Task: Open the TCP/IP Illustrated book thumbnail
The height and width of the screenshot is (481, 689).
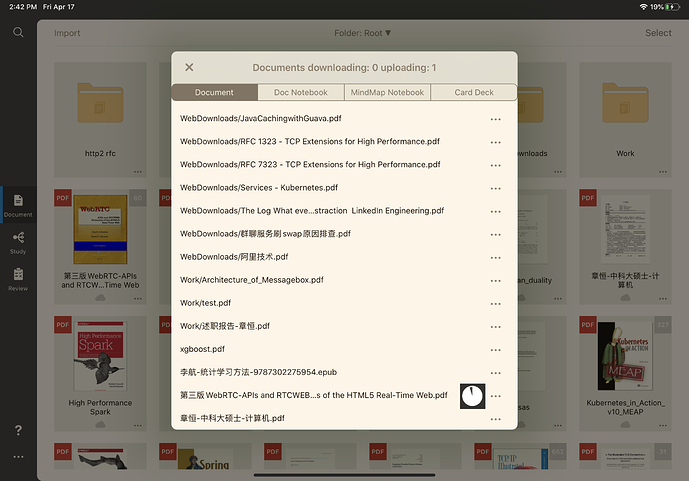Action: [521, 459]
